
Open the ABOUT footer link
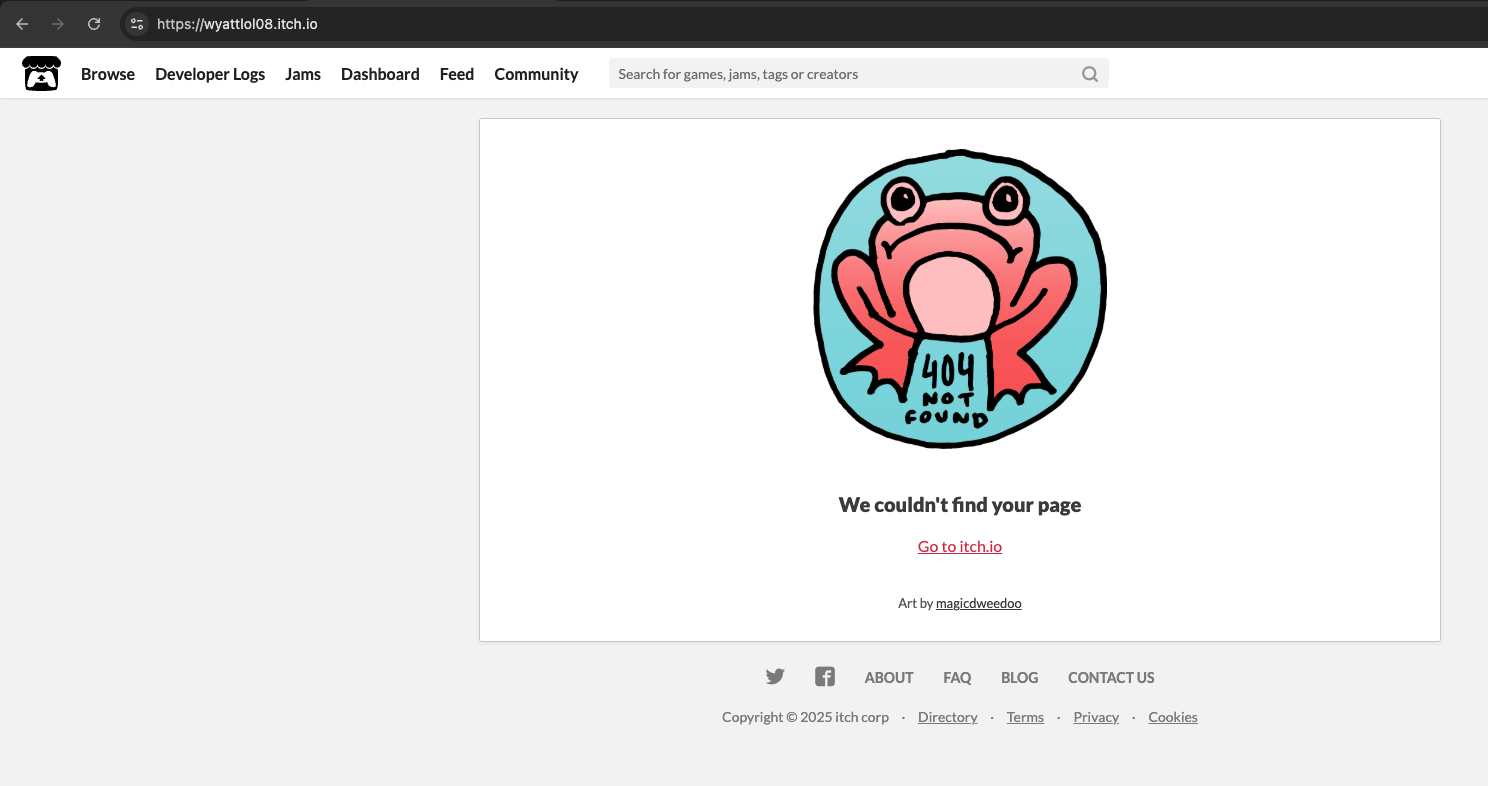pyautogui.click(x=889, y=677)
